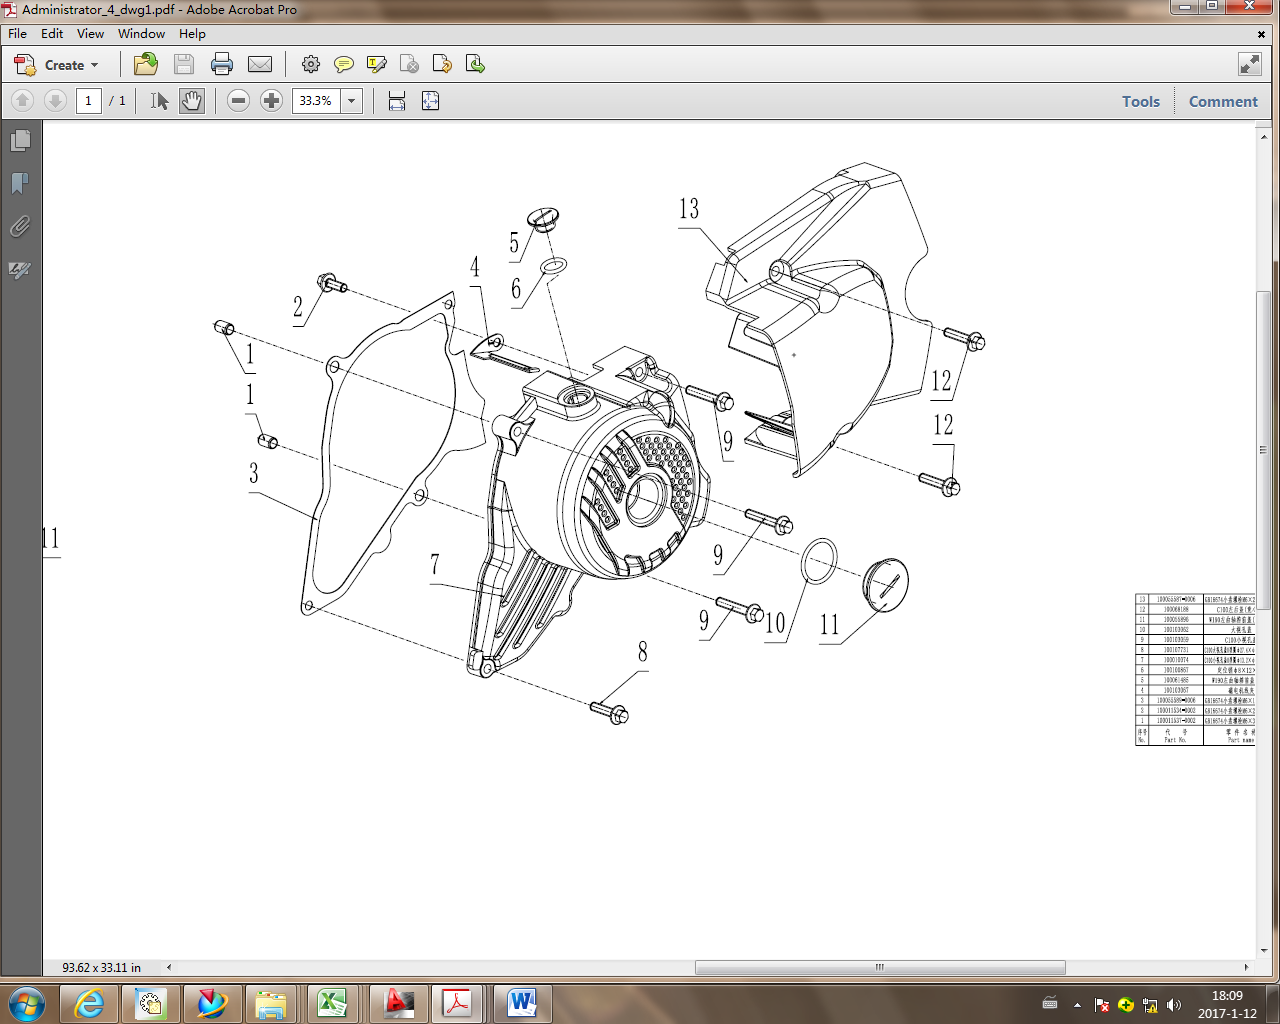The height and width of the screenshot is (1024, 1280).
Task: Open the View menu
Action: (x=90, y=33)
